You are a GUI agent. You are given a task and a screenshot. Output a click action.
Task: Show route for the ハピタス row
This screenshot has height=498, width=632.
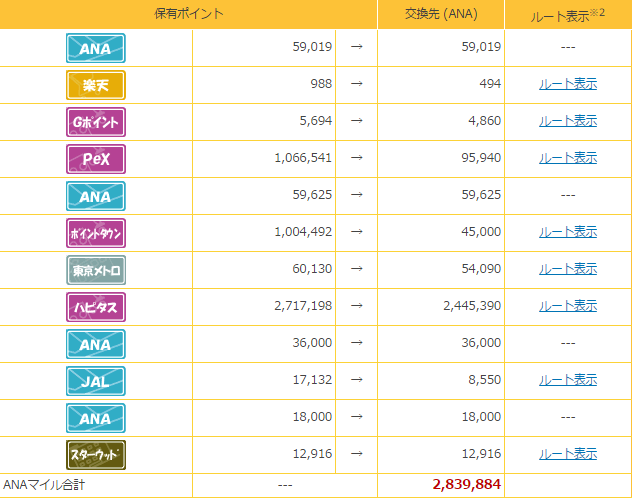(568, 306)
